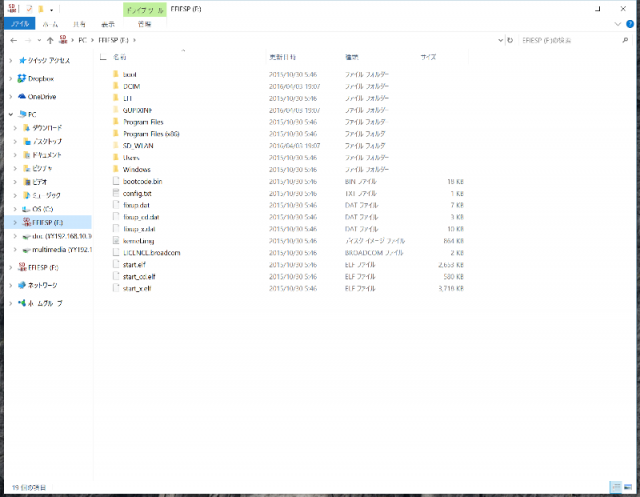Image resolution: width=640 pixels, height=497 pixels.
Task: Click the OneDrive cloud icon
Action: [22, 97]
